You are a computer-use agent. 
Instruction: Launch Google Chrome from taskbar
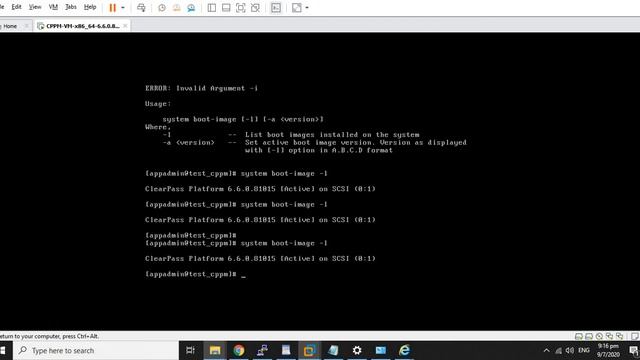tap(239, 350)
